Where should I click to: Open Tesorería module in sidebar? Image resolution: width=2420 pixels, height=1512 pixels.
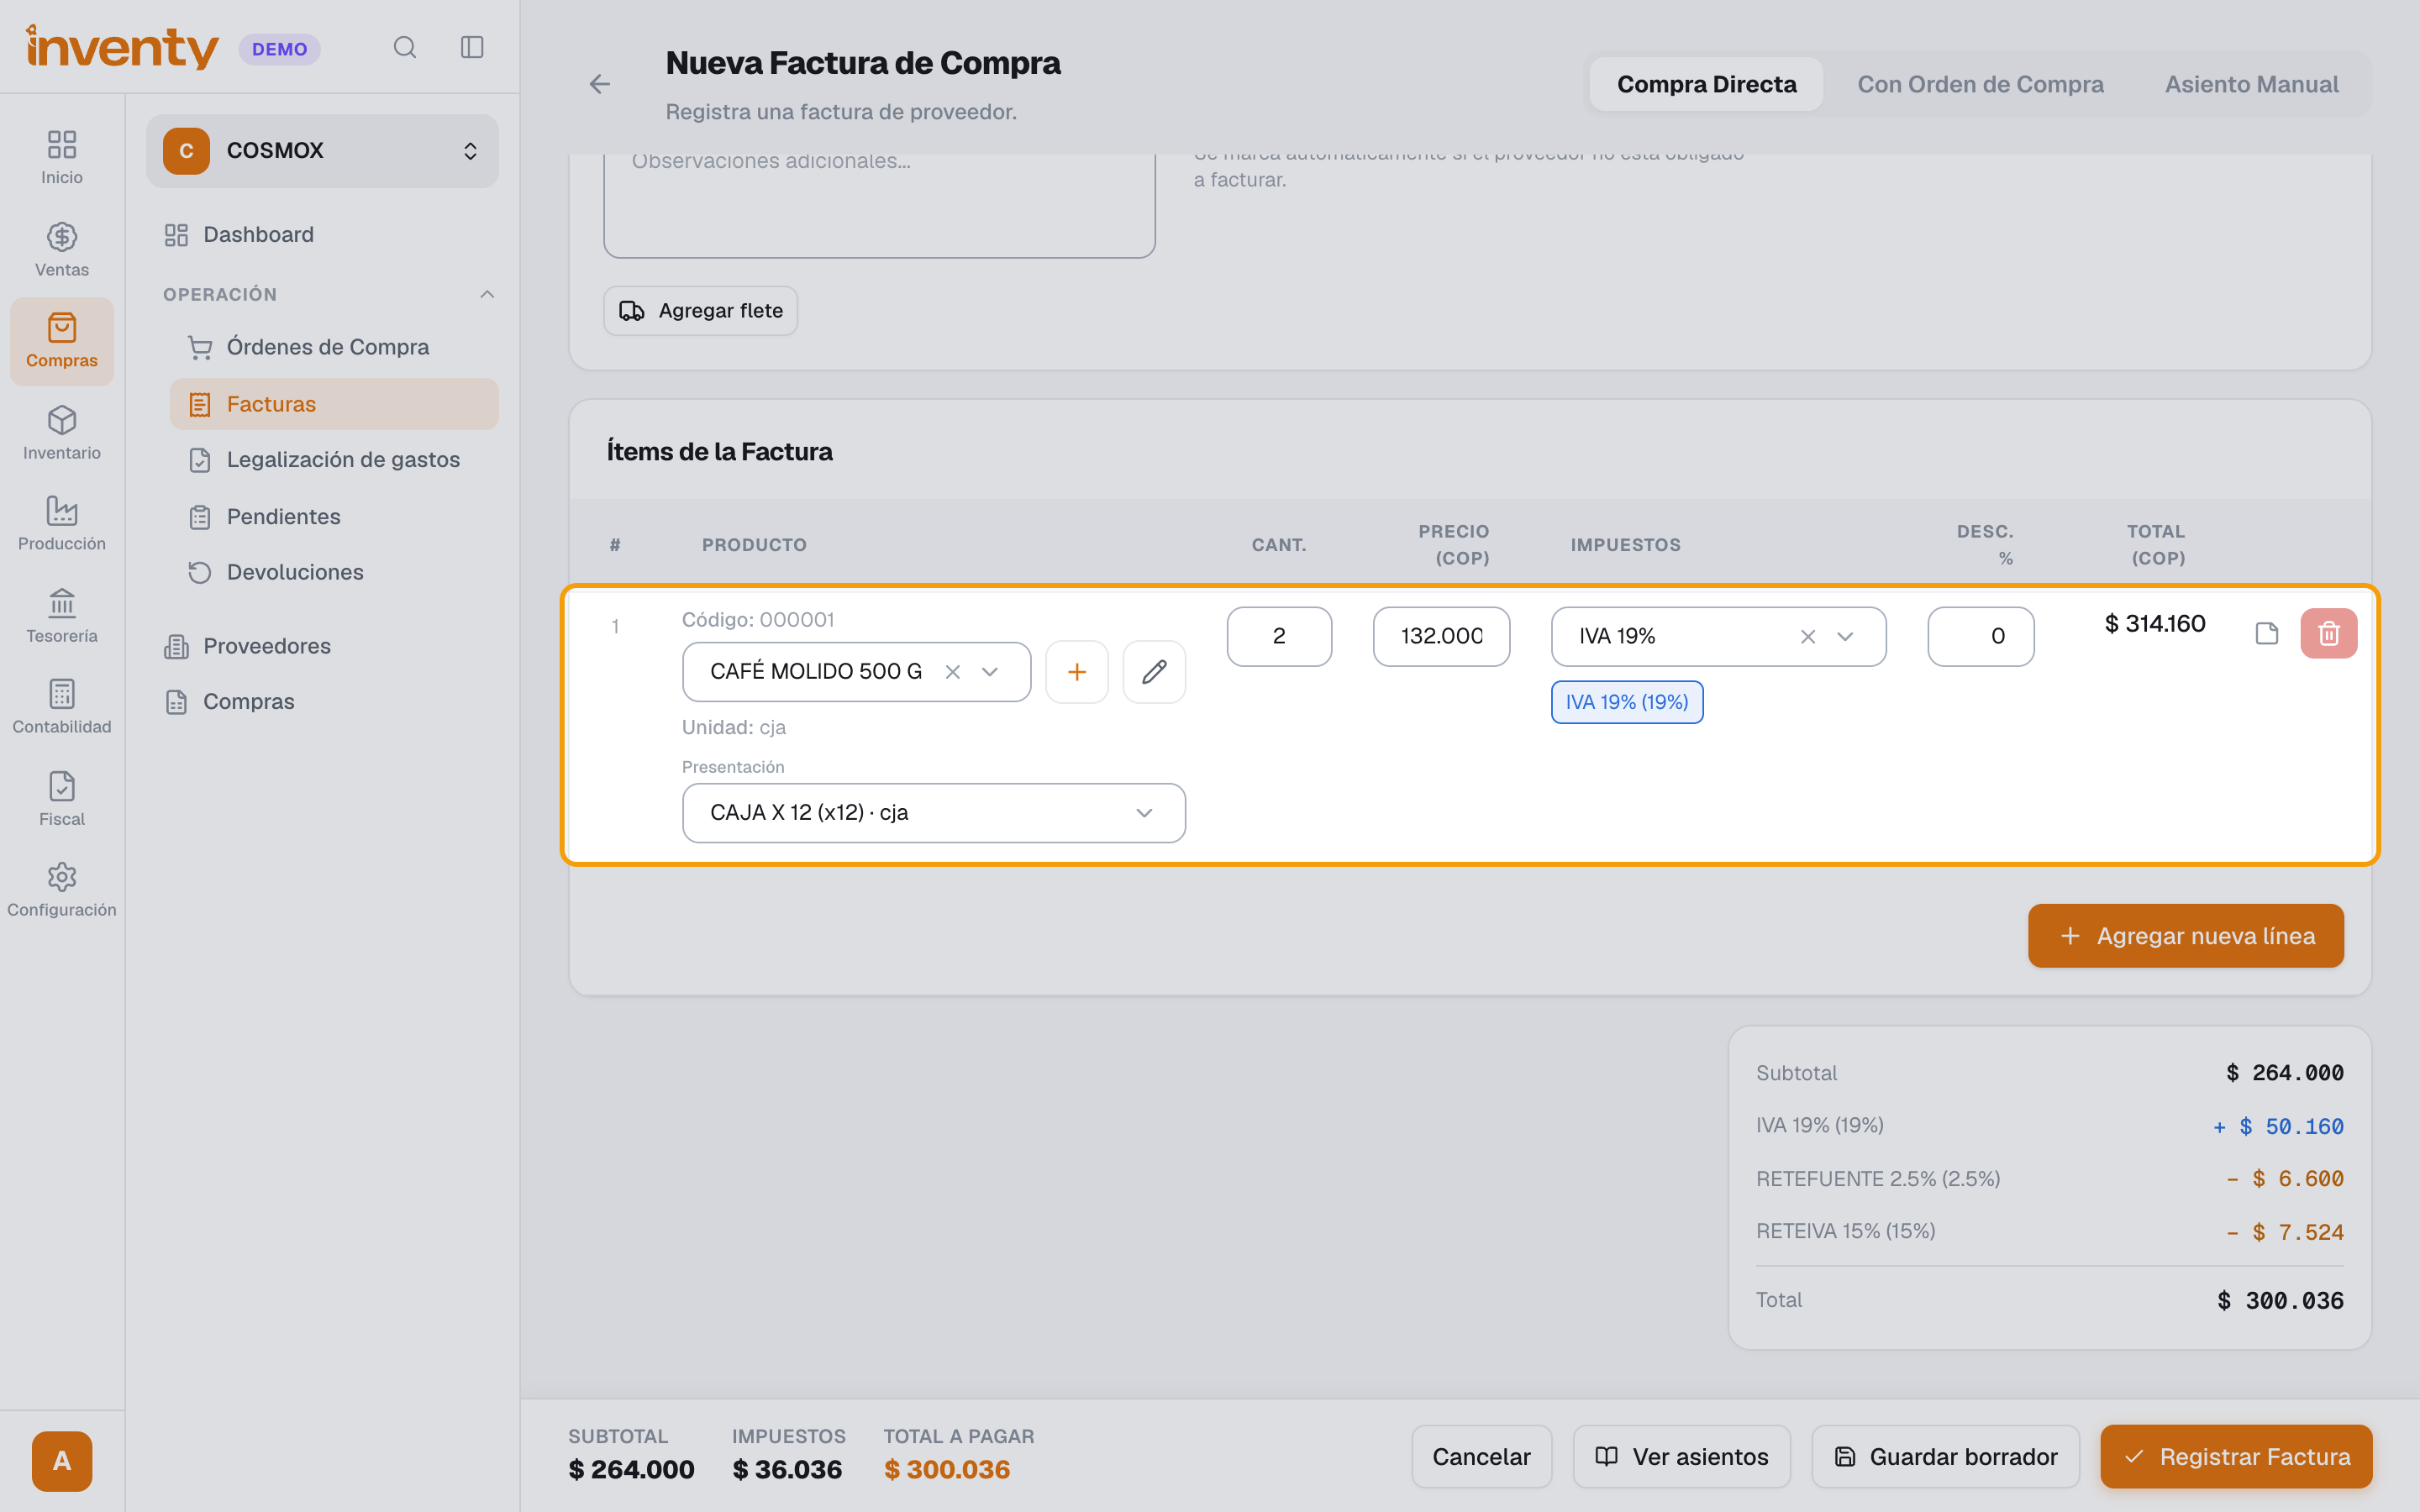tap(62, 616)
